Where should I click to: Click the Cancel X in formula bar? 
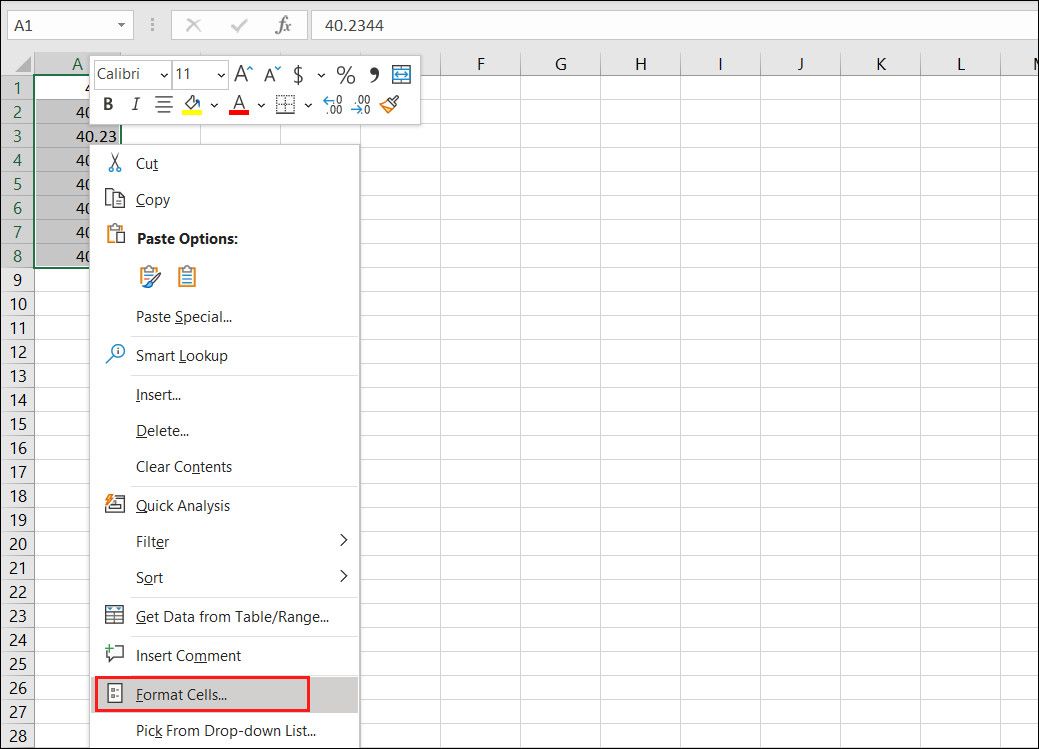point(193,25)
